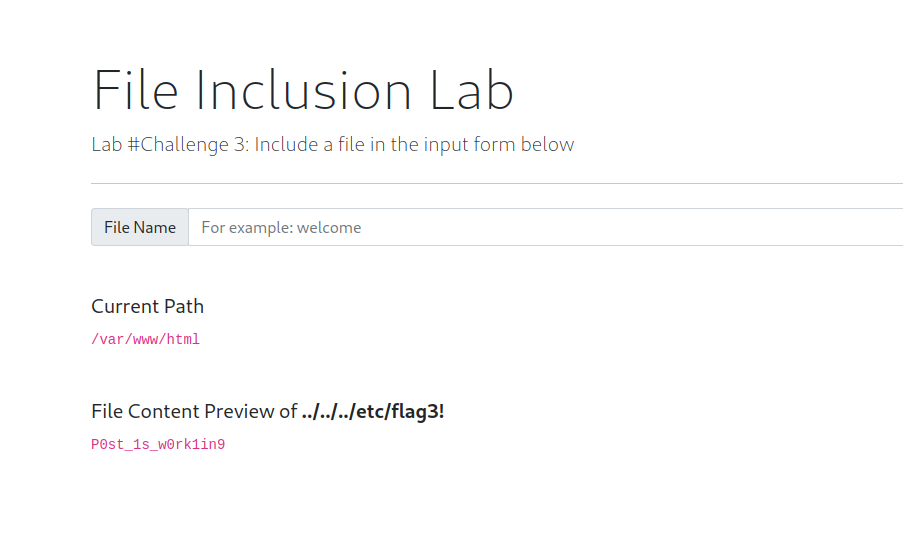The height and width of the screenshot is (546, 903).
Task: Focus the "For example: welcome" placeholder text
Action: click(x=281, y=228)
